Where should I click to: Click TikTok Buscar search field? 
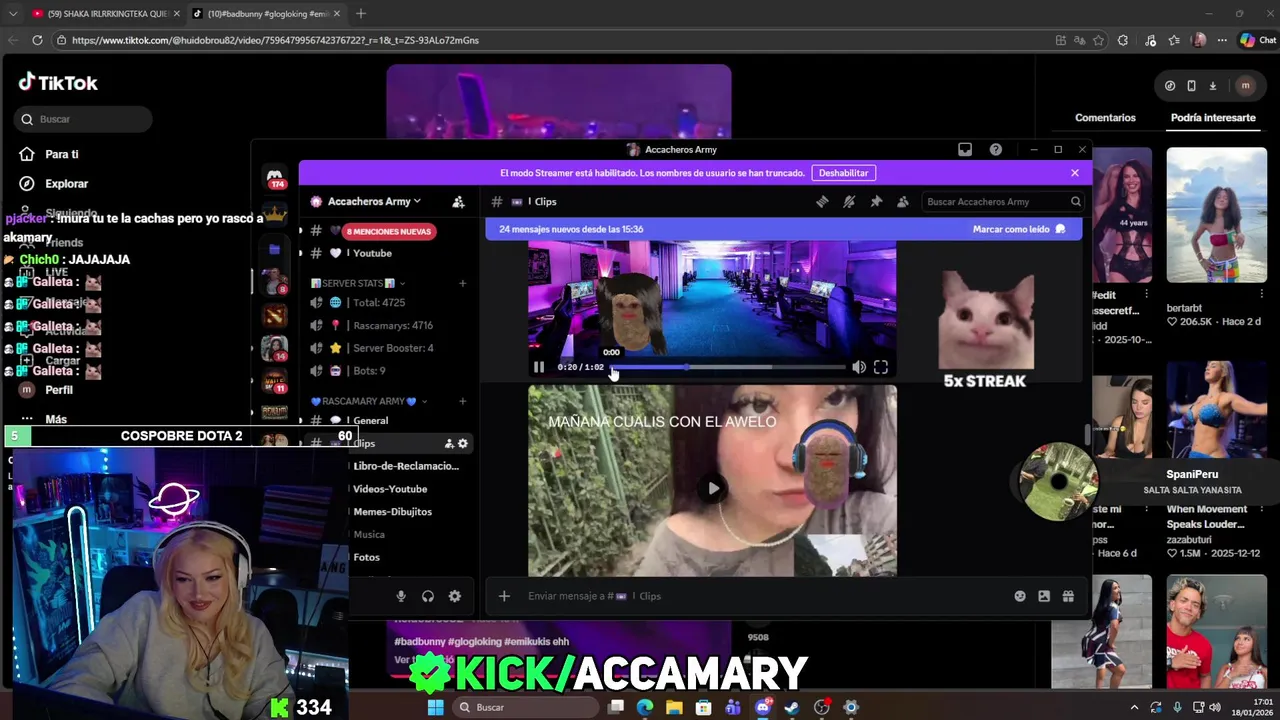(x=83, y=119)
